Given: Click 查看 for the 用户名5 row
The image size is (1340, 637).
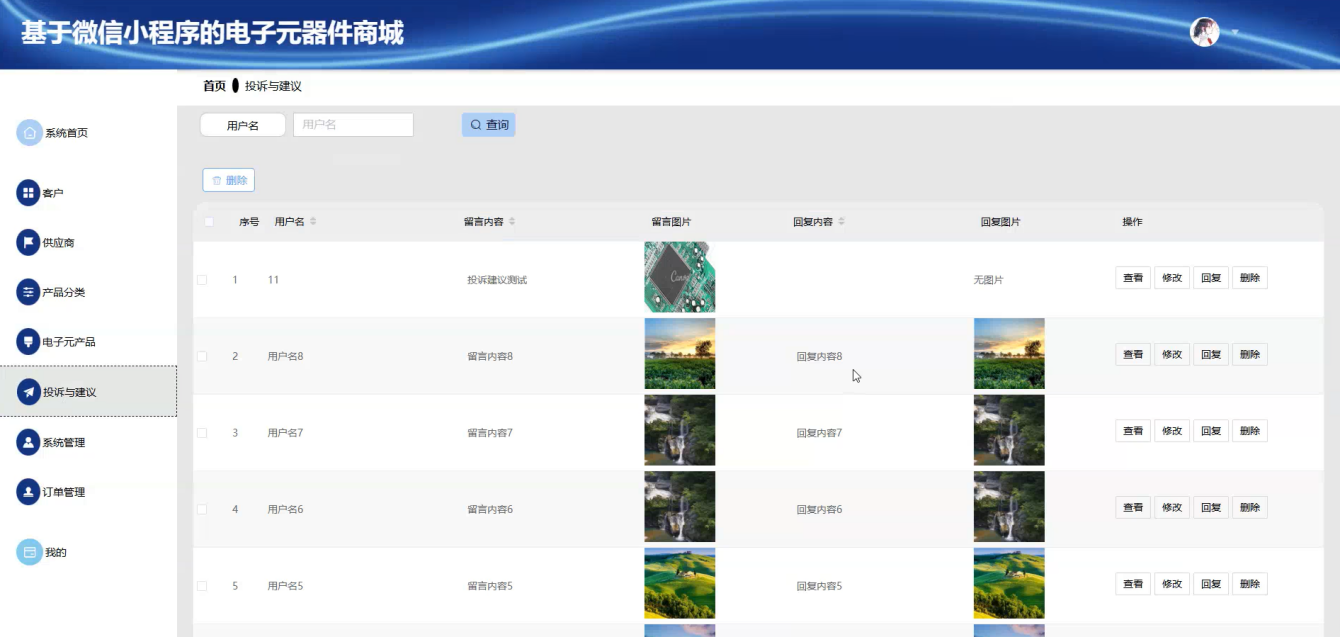Looking at the screenshot, I should coord(1133,584).
